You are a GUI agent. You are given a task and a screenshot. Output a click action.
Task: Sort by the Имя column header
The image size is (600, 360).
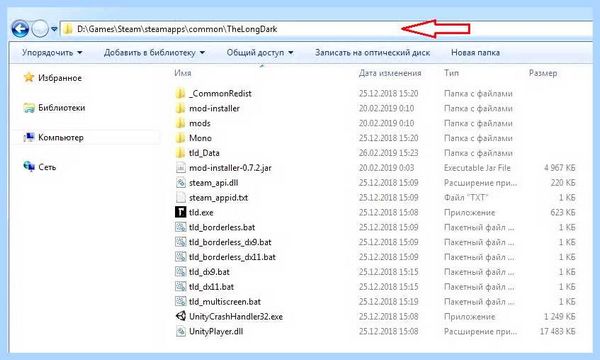click(183, 73)
